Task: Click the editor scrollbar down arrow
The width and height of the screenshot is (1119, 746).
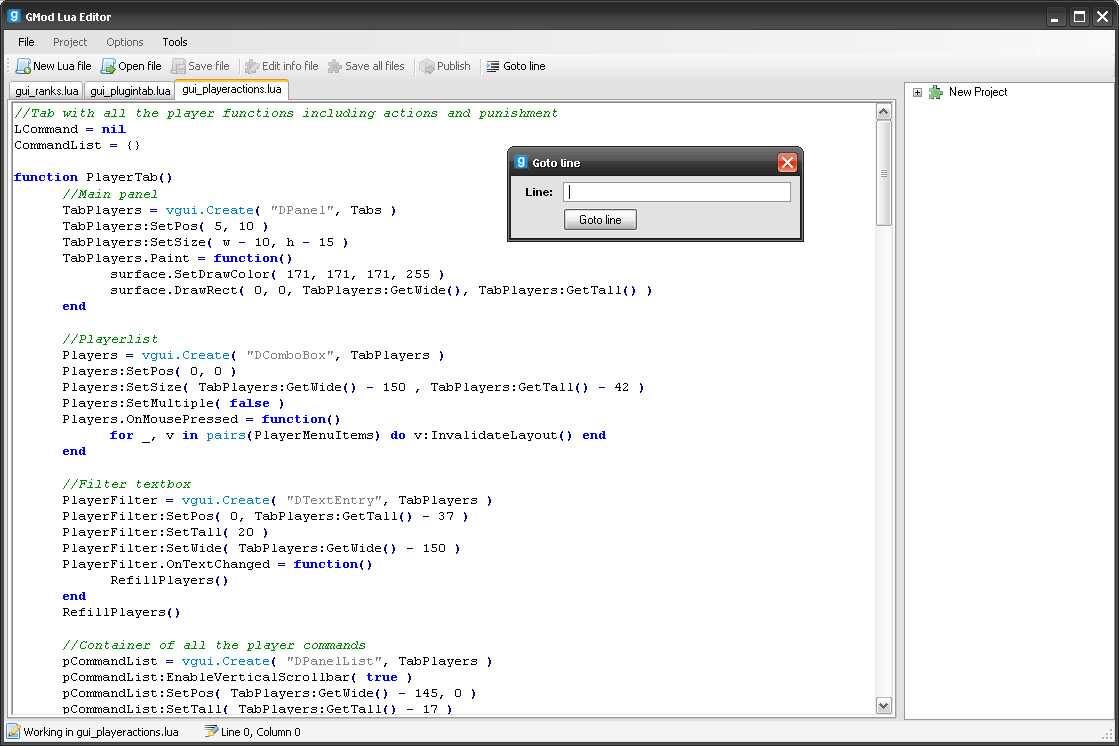Action: tap(883, 705)
